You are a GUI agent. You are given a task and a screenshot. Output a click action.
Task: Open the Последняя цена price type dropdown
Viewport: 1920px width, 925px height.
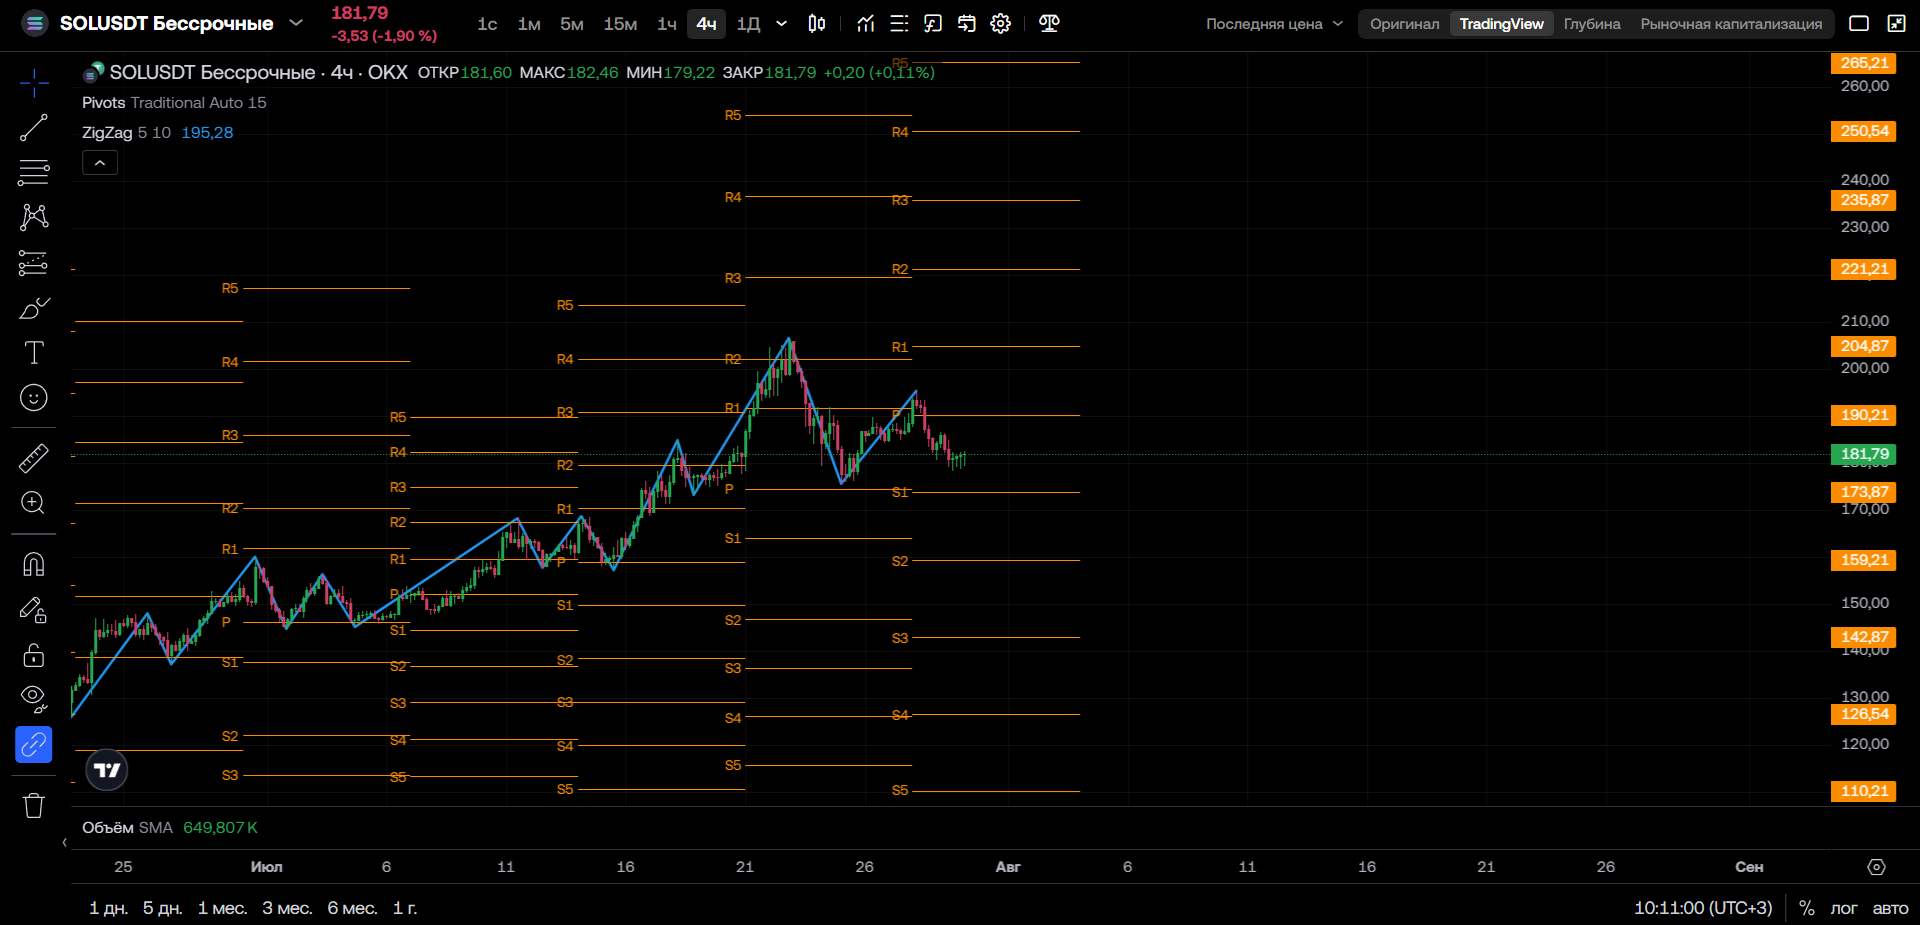[1274, 24]
